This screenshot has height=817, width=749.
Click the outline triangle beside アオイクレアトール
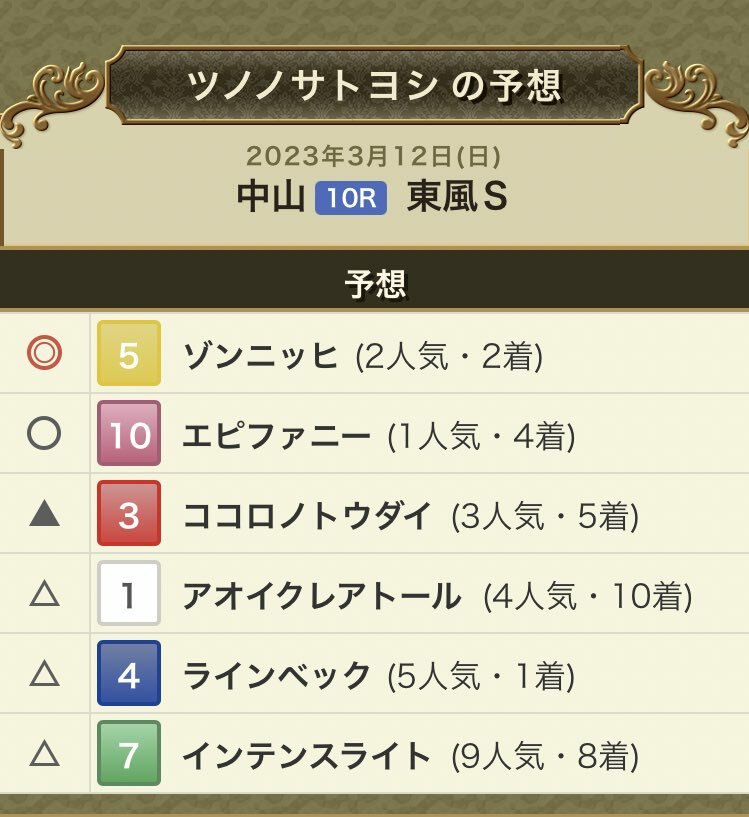pyautogui.click(x=44, y=593)
